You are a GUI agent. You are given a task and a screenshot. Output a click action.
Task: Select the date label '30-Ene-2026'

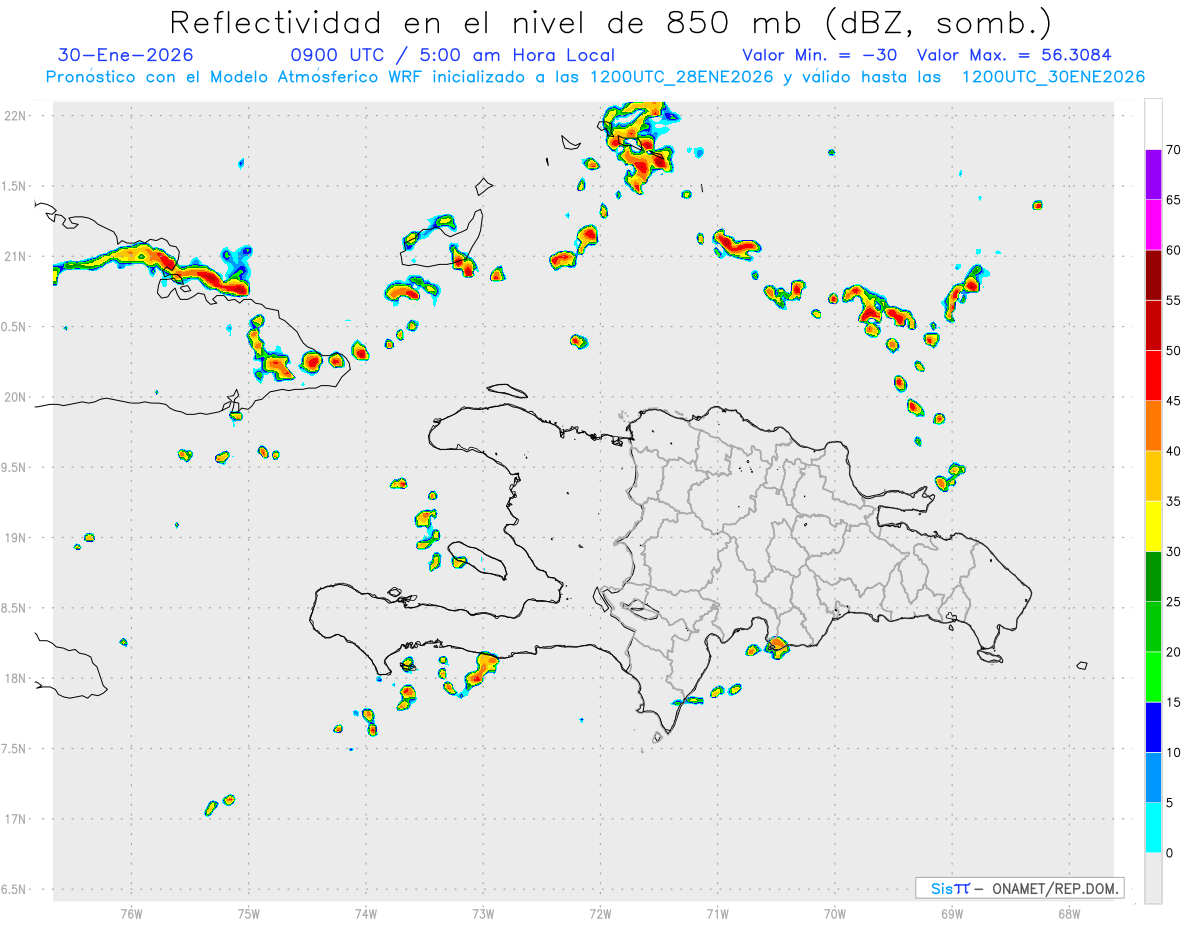(126, 55)
